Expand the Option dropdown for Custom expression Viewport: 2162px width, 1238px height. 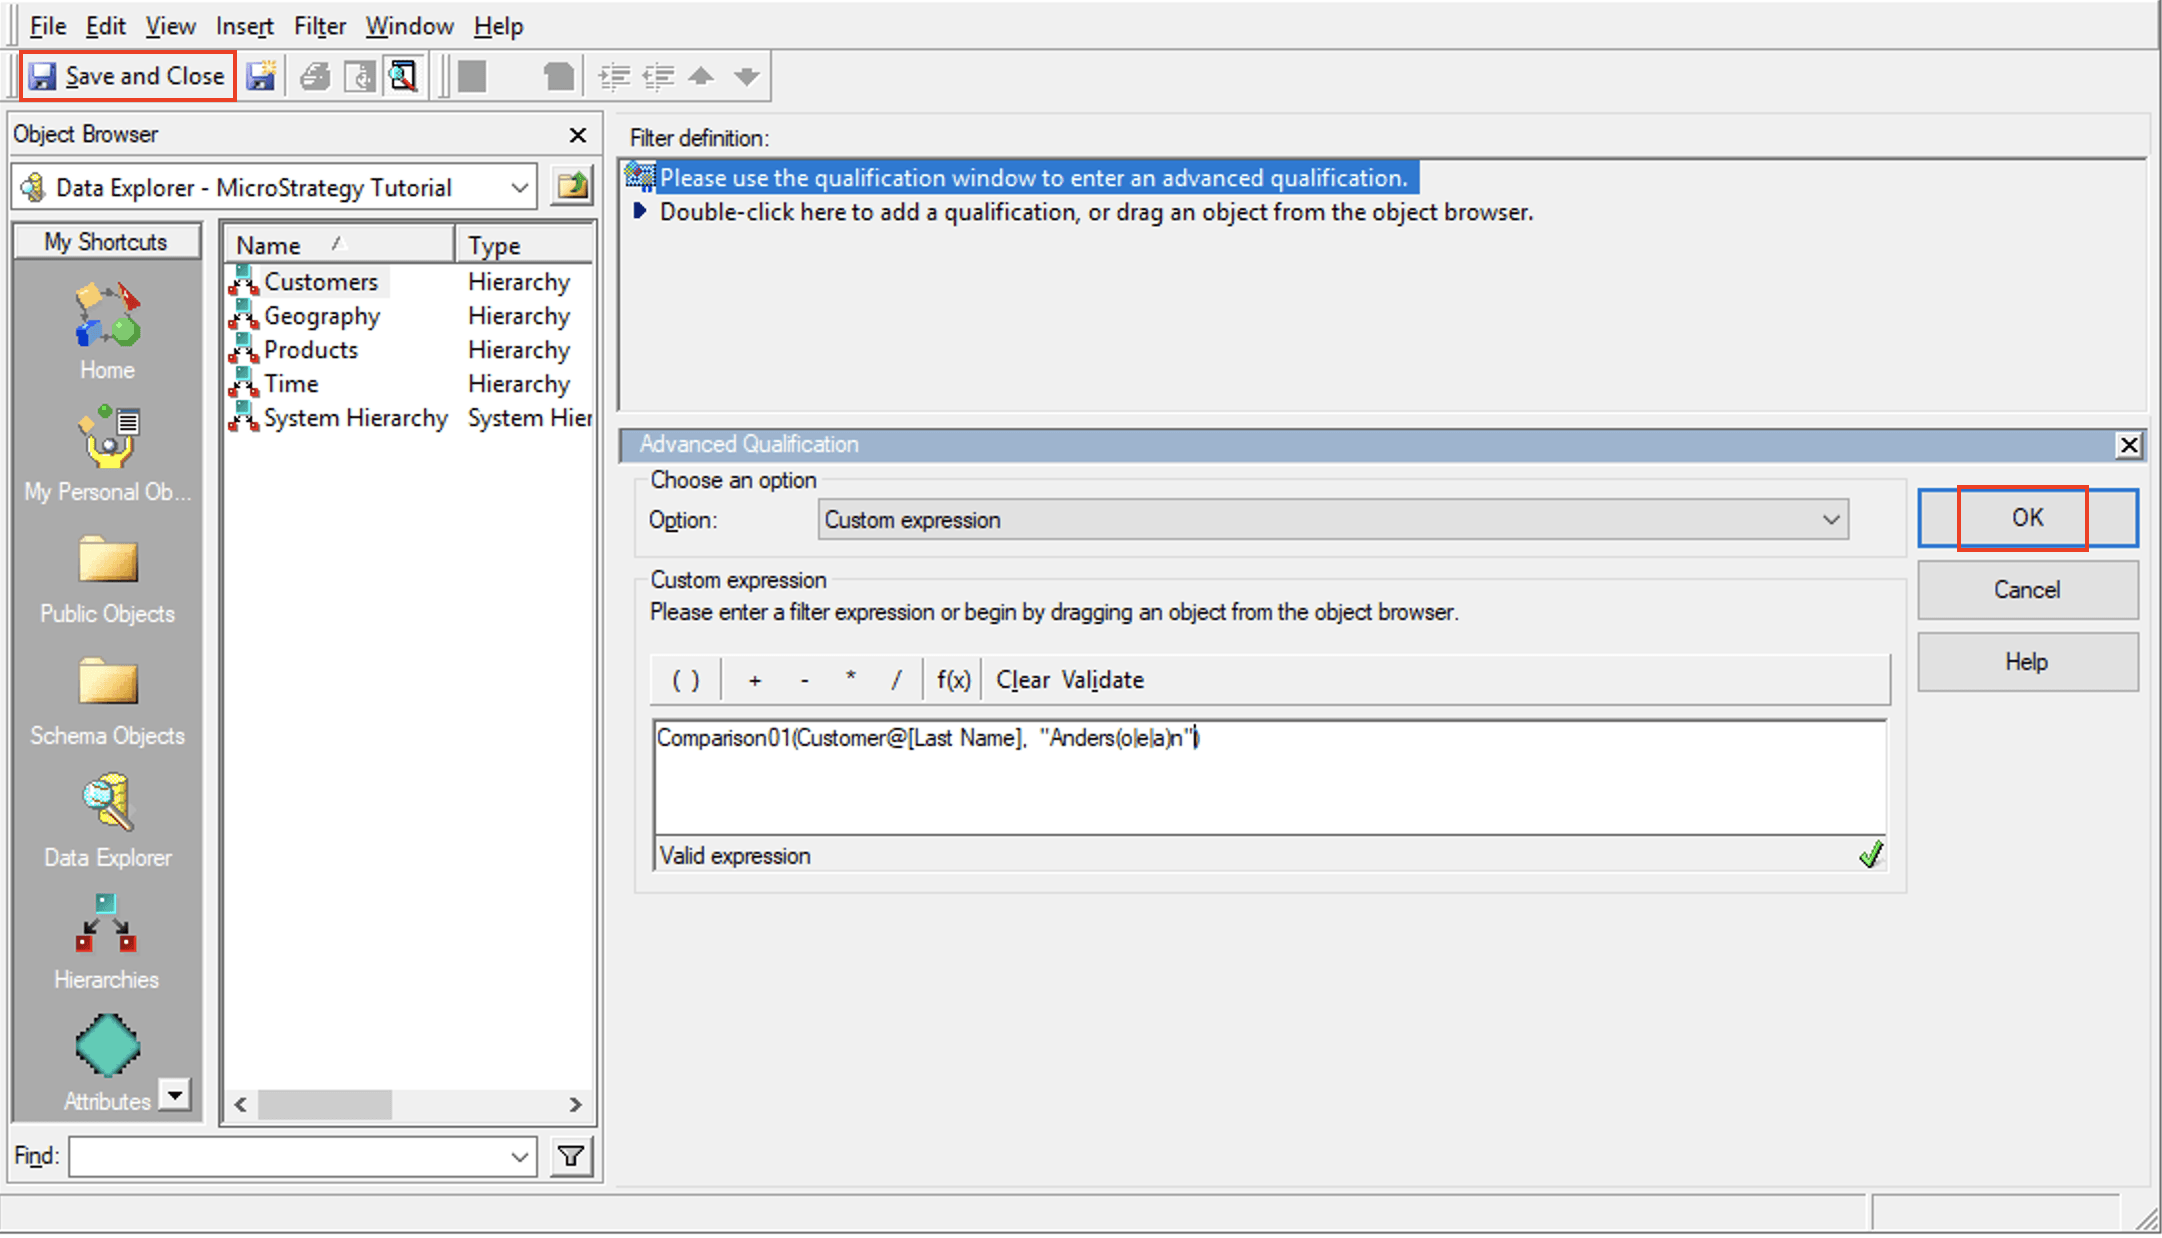1830,520
